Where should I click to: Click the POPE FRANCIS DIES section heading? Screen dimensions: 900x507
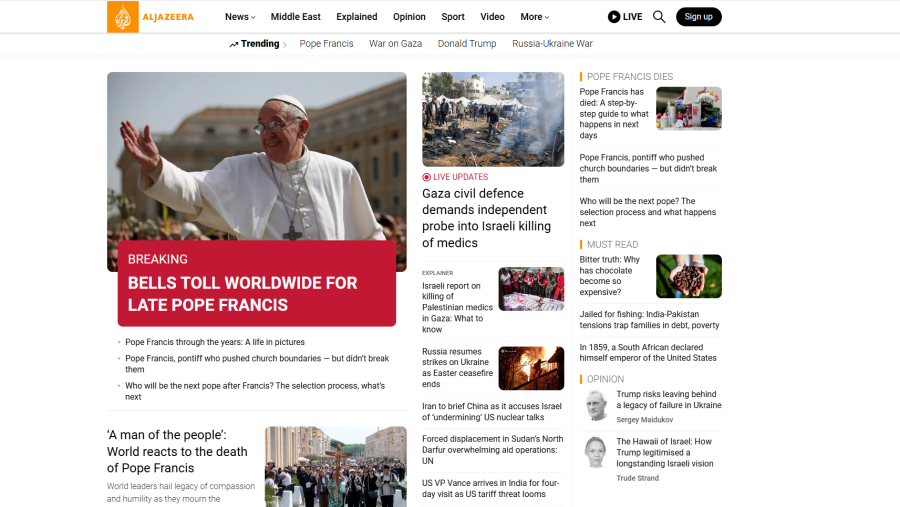pos(630,76)
